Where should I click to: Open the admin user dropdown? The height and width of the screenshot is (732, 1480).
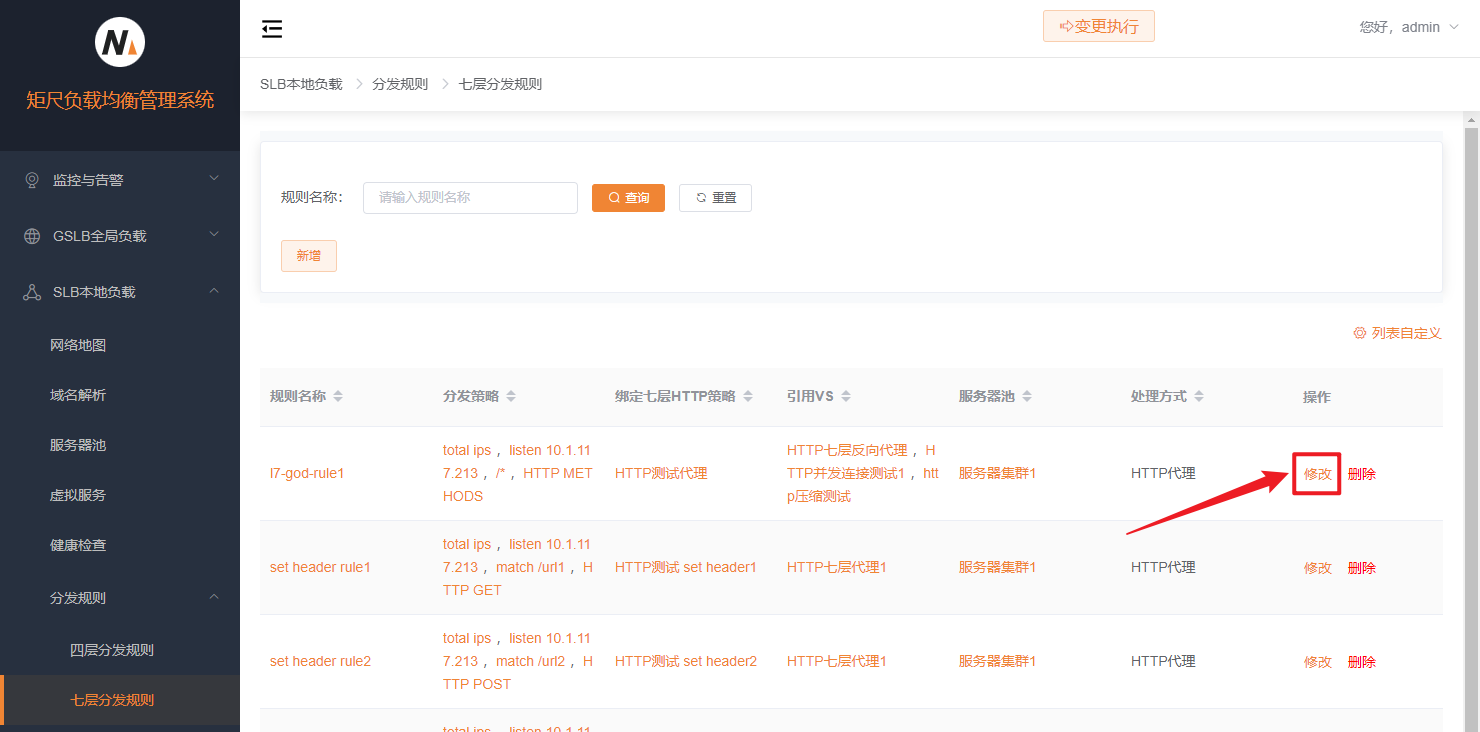tap(1408, 27)
